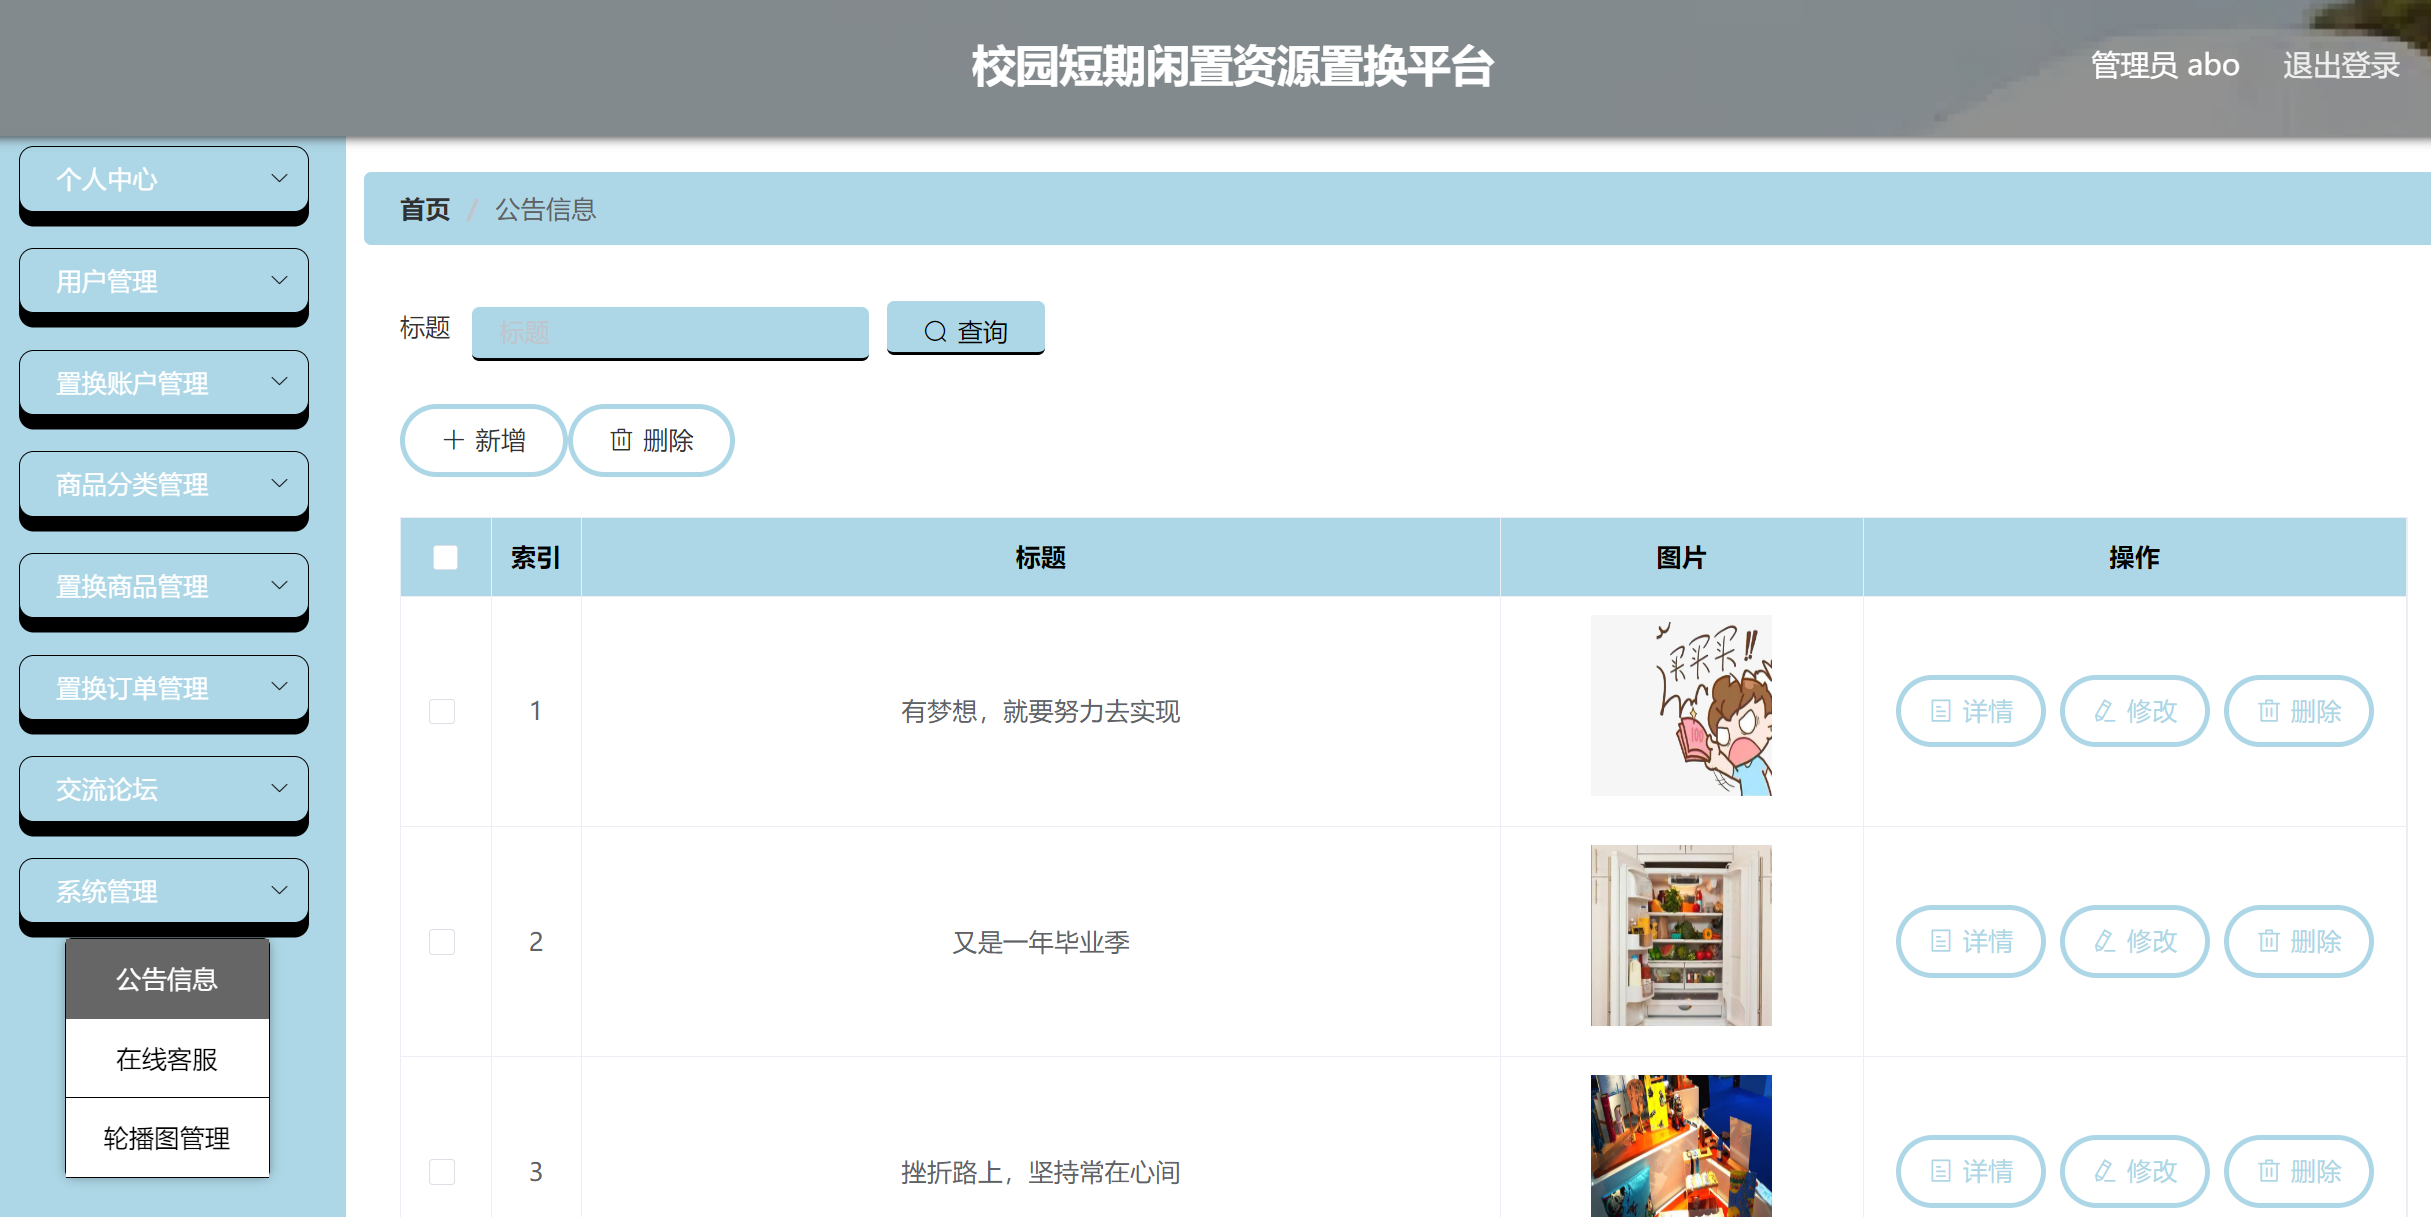Click the refrigerator image thumbnail
The image size is (2431, 1217).
click(1681, 935)
